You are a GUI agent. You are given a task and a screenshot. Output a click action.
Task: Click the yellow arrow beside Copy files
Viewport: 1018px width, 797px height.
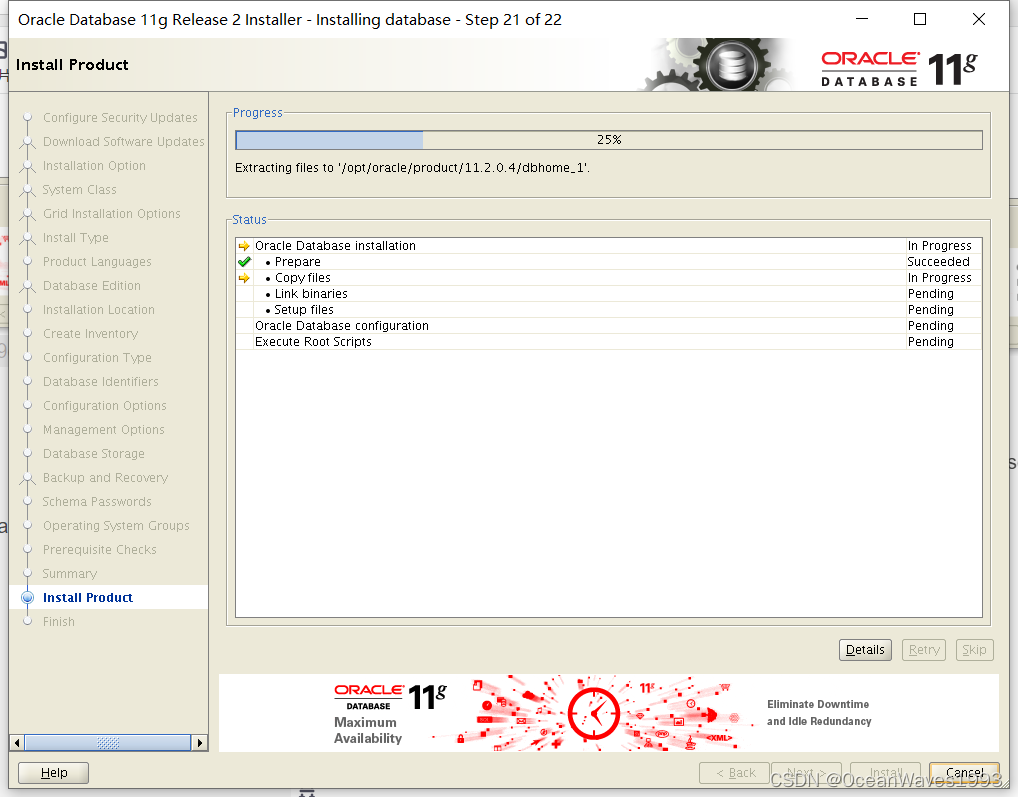pyautogui.click(x=244, y=278)
